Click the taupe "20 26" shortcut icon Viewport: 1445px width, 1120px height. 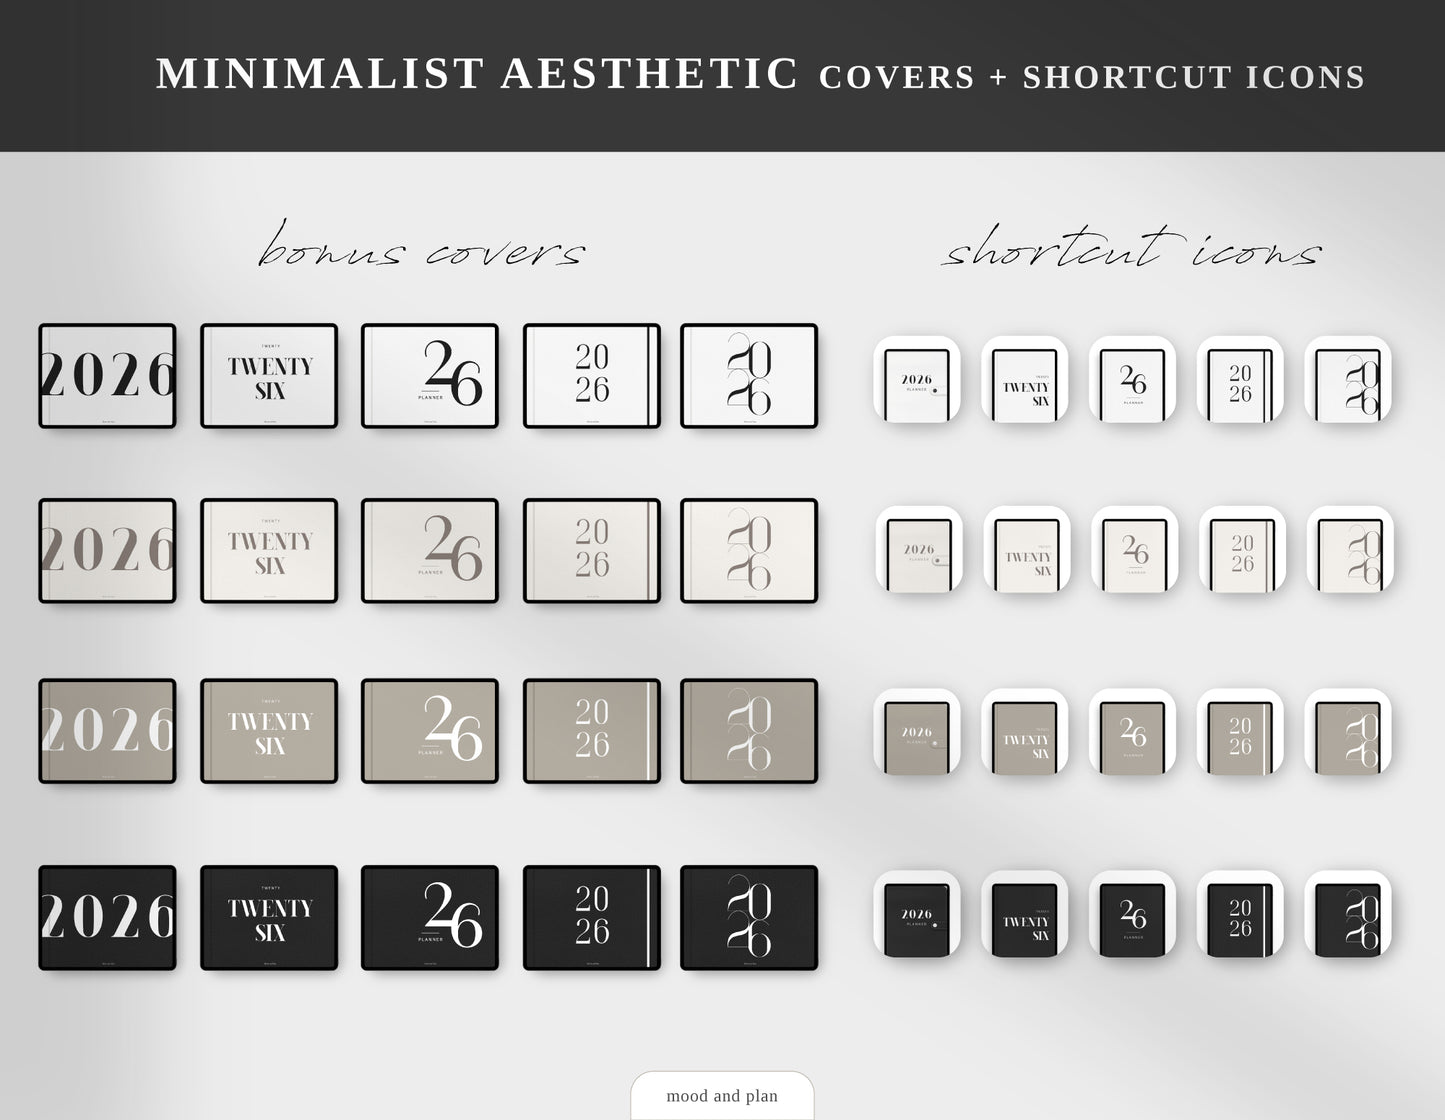(1240, 733)
